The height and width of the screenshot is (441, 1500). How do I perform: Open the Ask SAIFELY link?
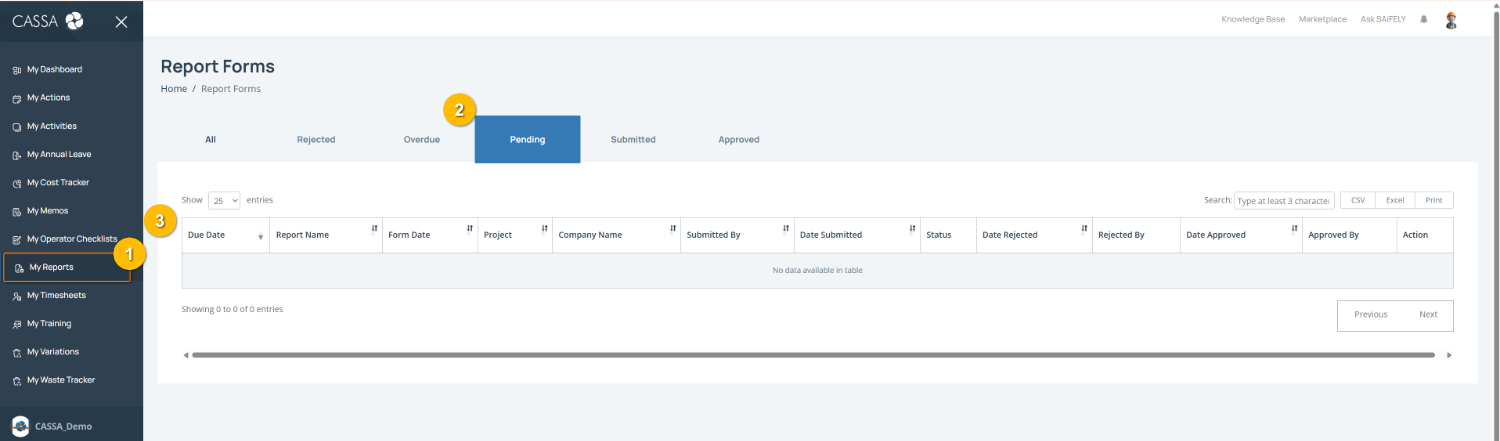click(x=1382, y=20)
